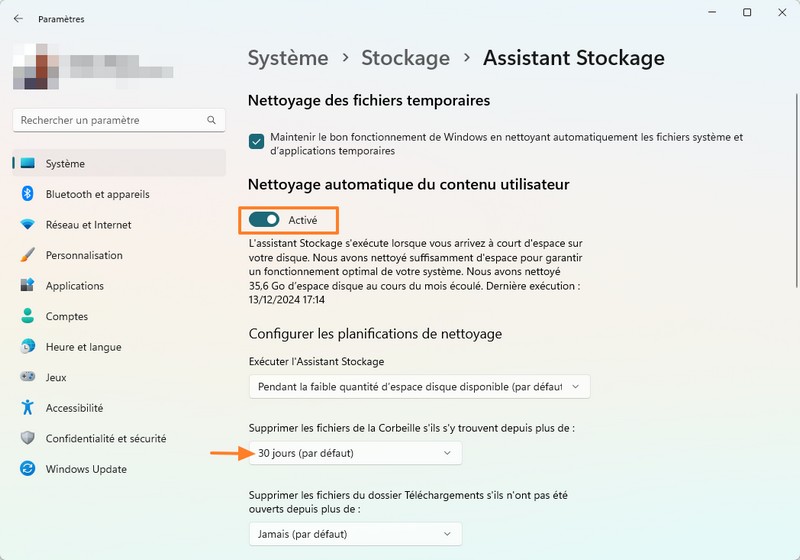Click the Système breadcrumb link
Image resolution: width=800 pixels, height=560 pixels.
tap(288, 58)
